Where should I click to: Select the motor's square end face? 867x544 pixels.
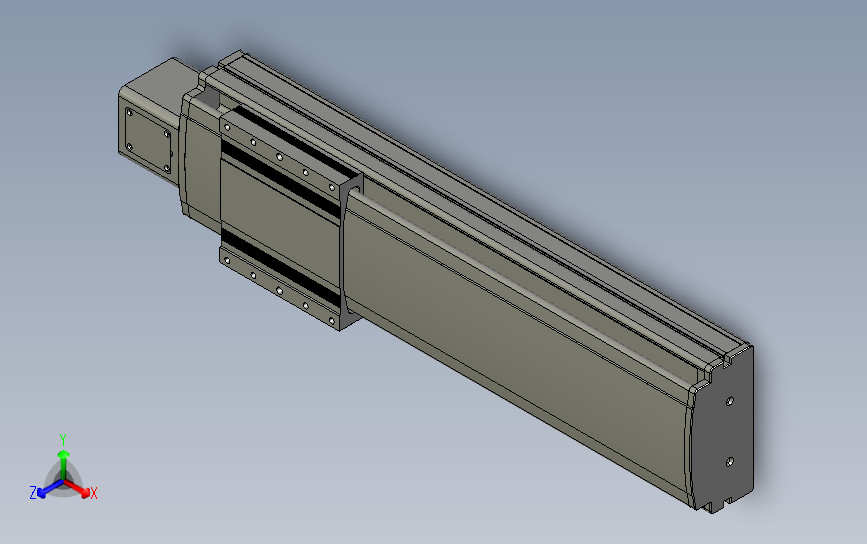(148, 140)
